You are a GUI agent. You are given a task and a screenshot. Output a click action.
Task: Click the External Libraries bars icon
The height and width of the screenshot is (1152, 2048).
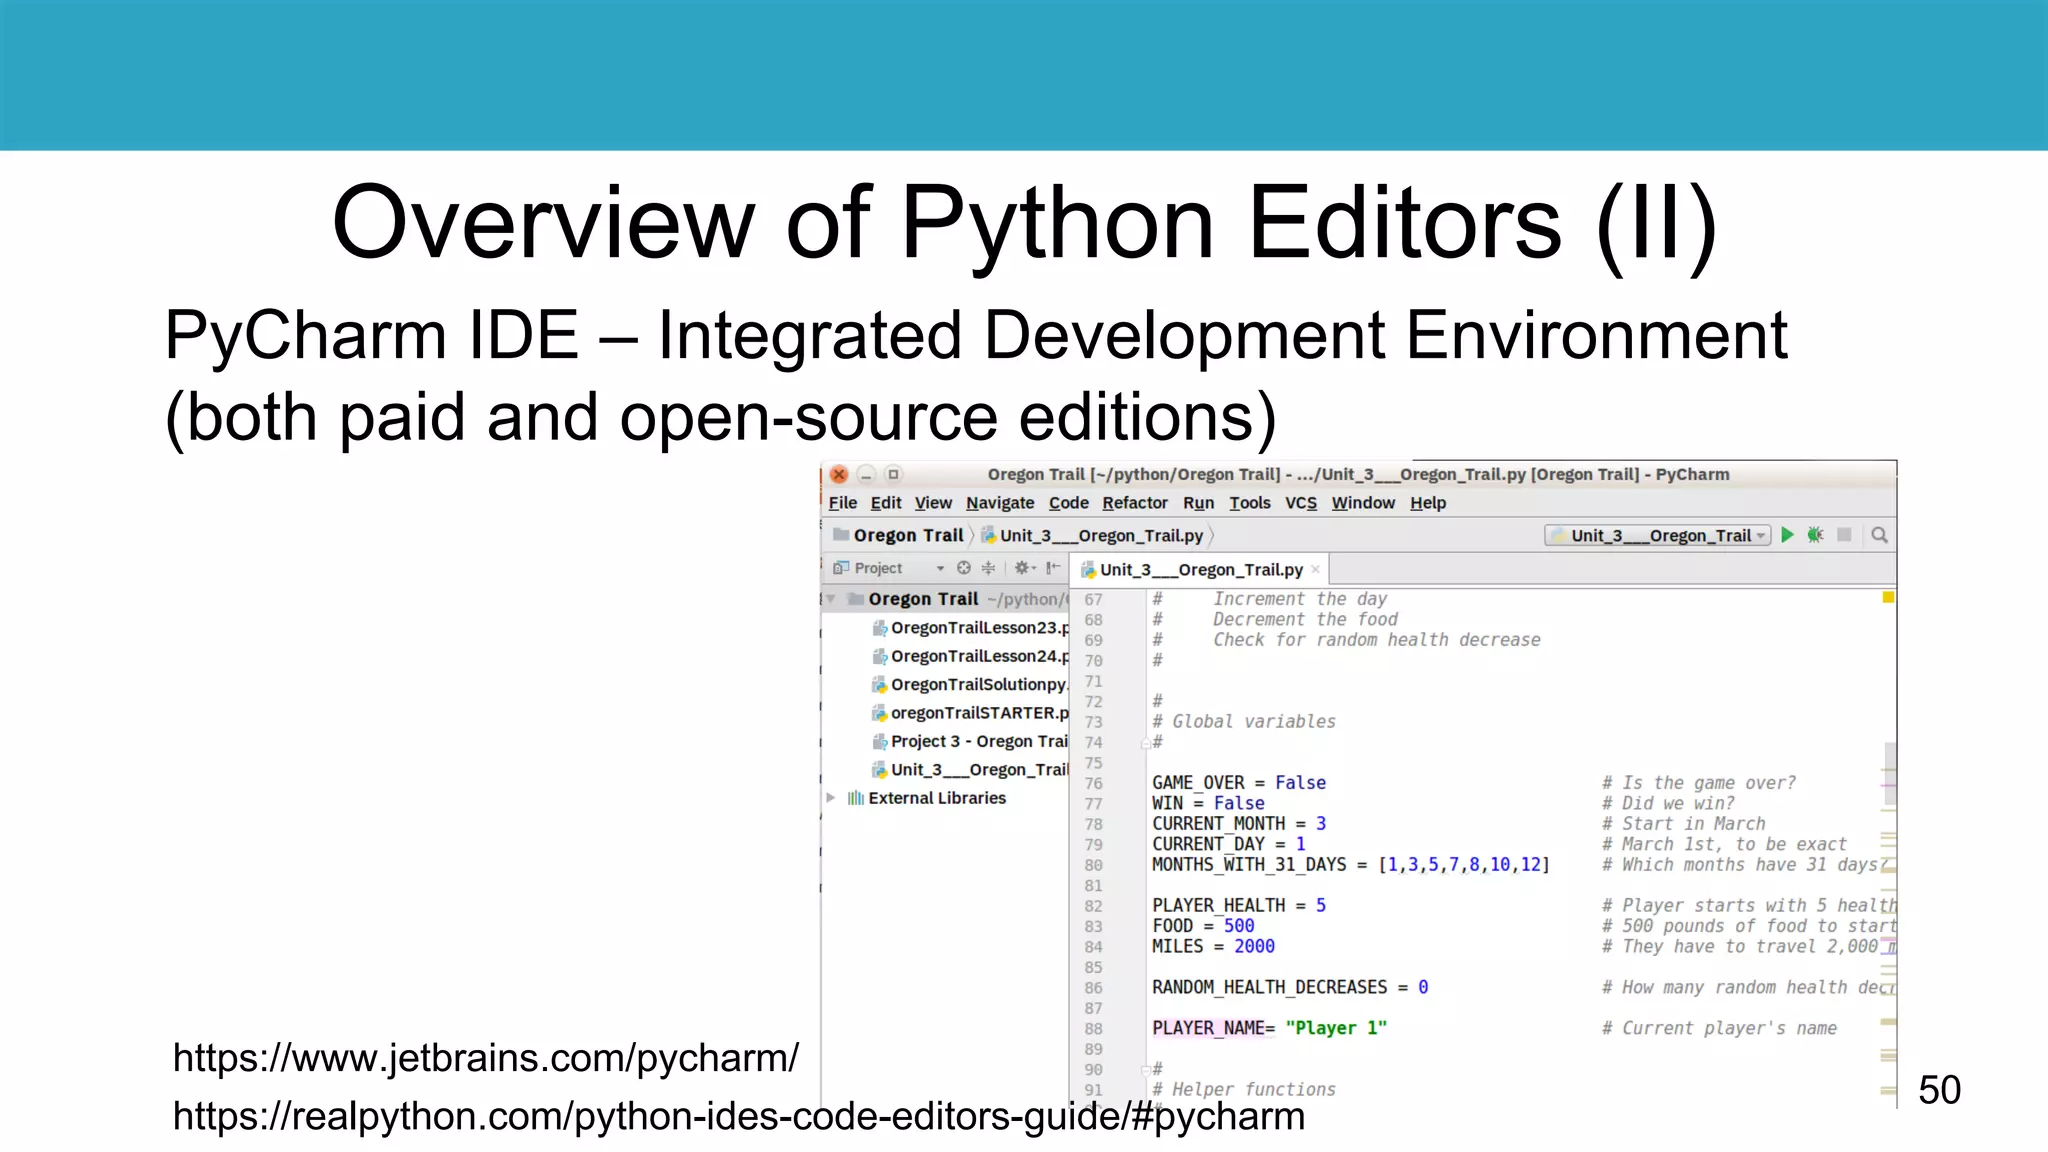855,798
